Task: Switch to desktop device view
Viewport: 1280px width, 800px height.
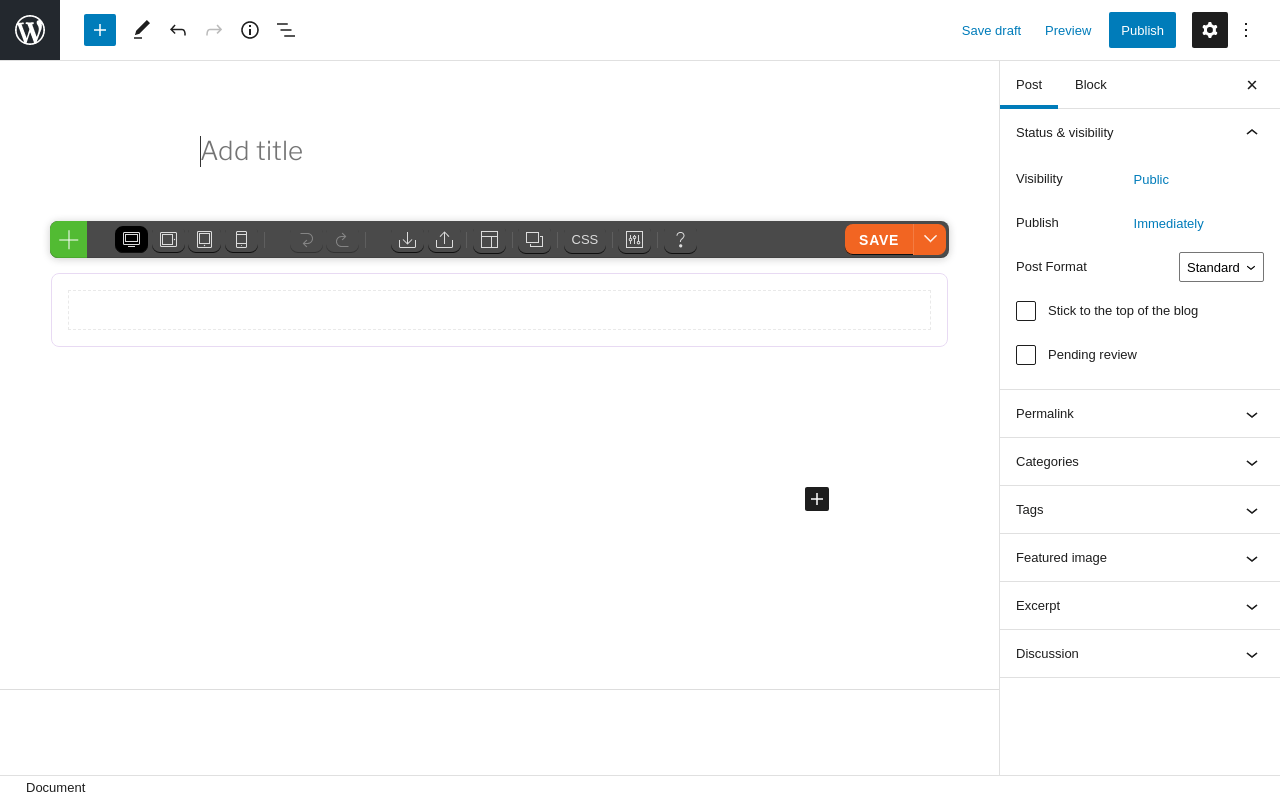Action: coord(131,239)
